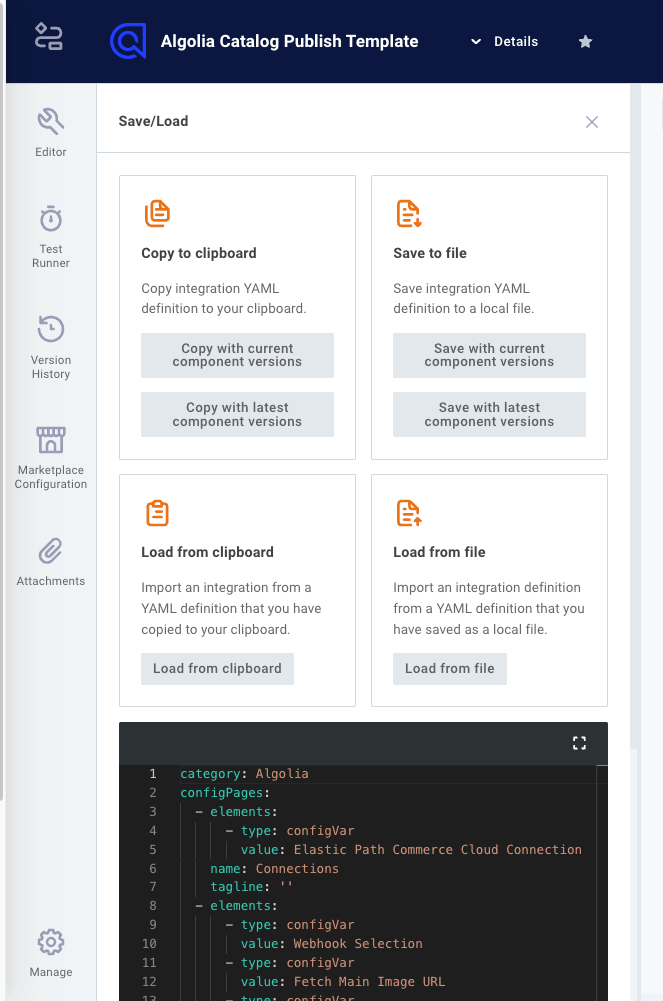Click Copy with latest component versions
The image size is (663, 1001).
(x=237, y=414)
